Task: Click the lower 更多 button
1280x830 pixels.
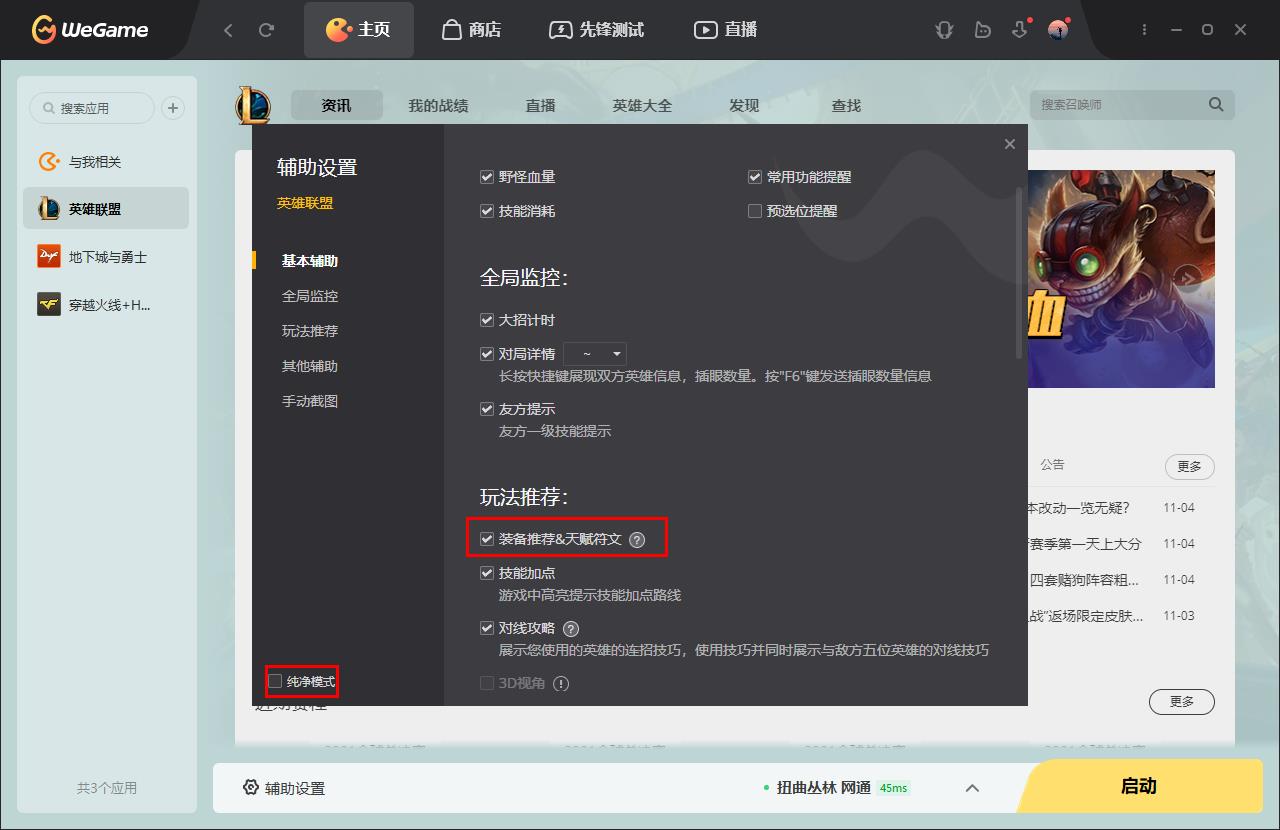Action: click(x=1182, y=702)
